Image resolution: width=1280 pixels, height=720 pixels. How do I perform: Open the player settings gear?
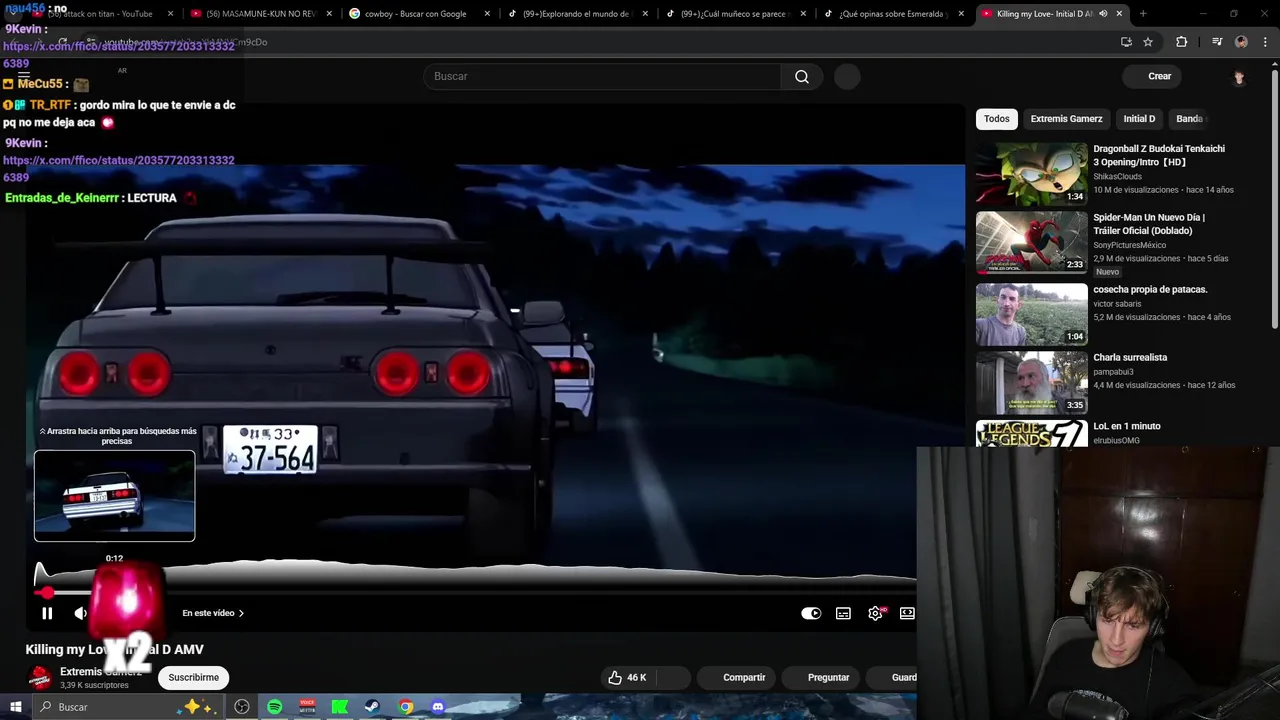(x=875, y=613)
